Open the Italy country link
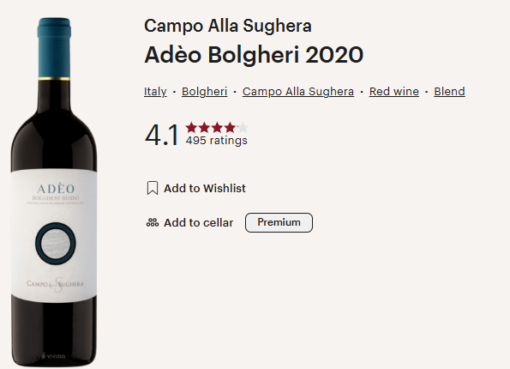 tap(155, 91)
